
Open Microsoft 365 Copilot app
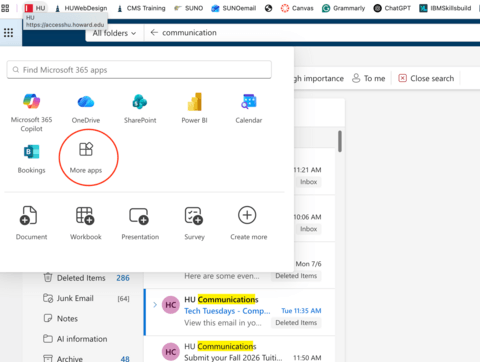click(x=32, y=112)
